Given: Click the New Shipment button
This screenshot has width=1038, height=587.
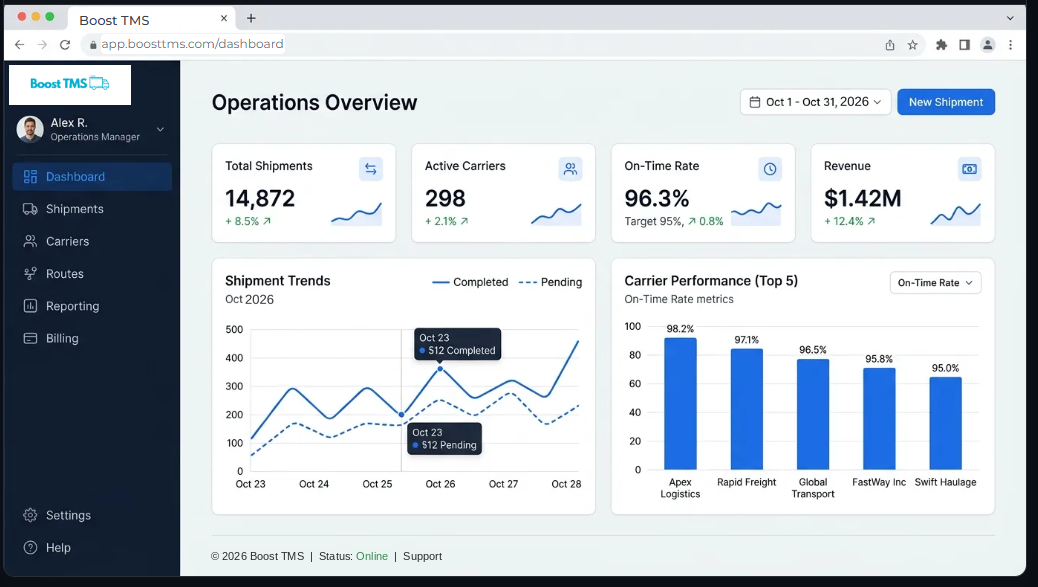Looking at the screenshot, I should pos(946,102).
